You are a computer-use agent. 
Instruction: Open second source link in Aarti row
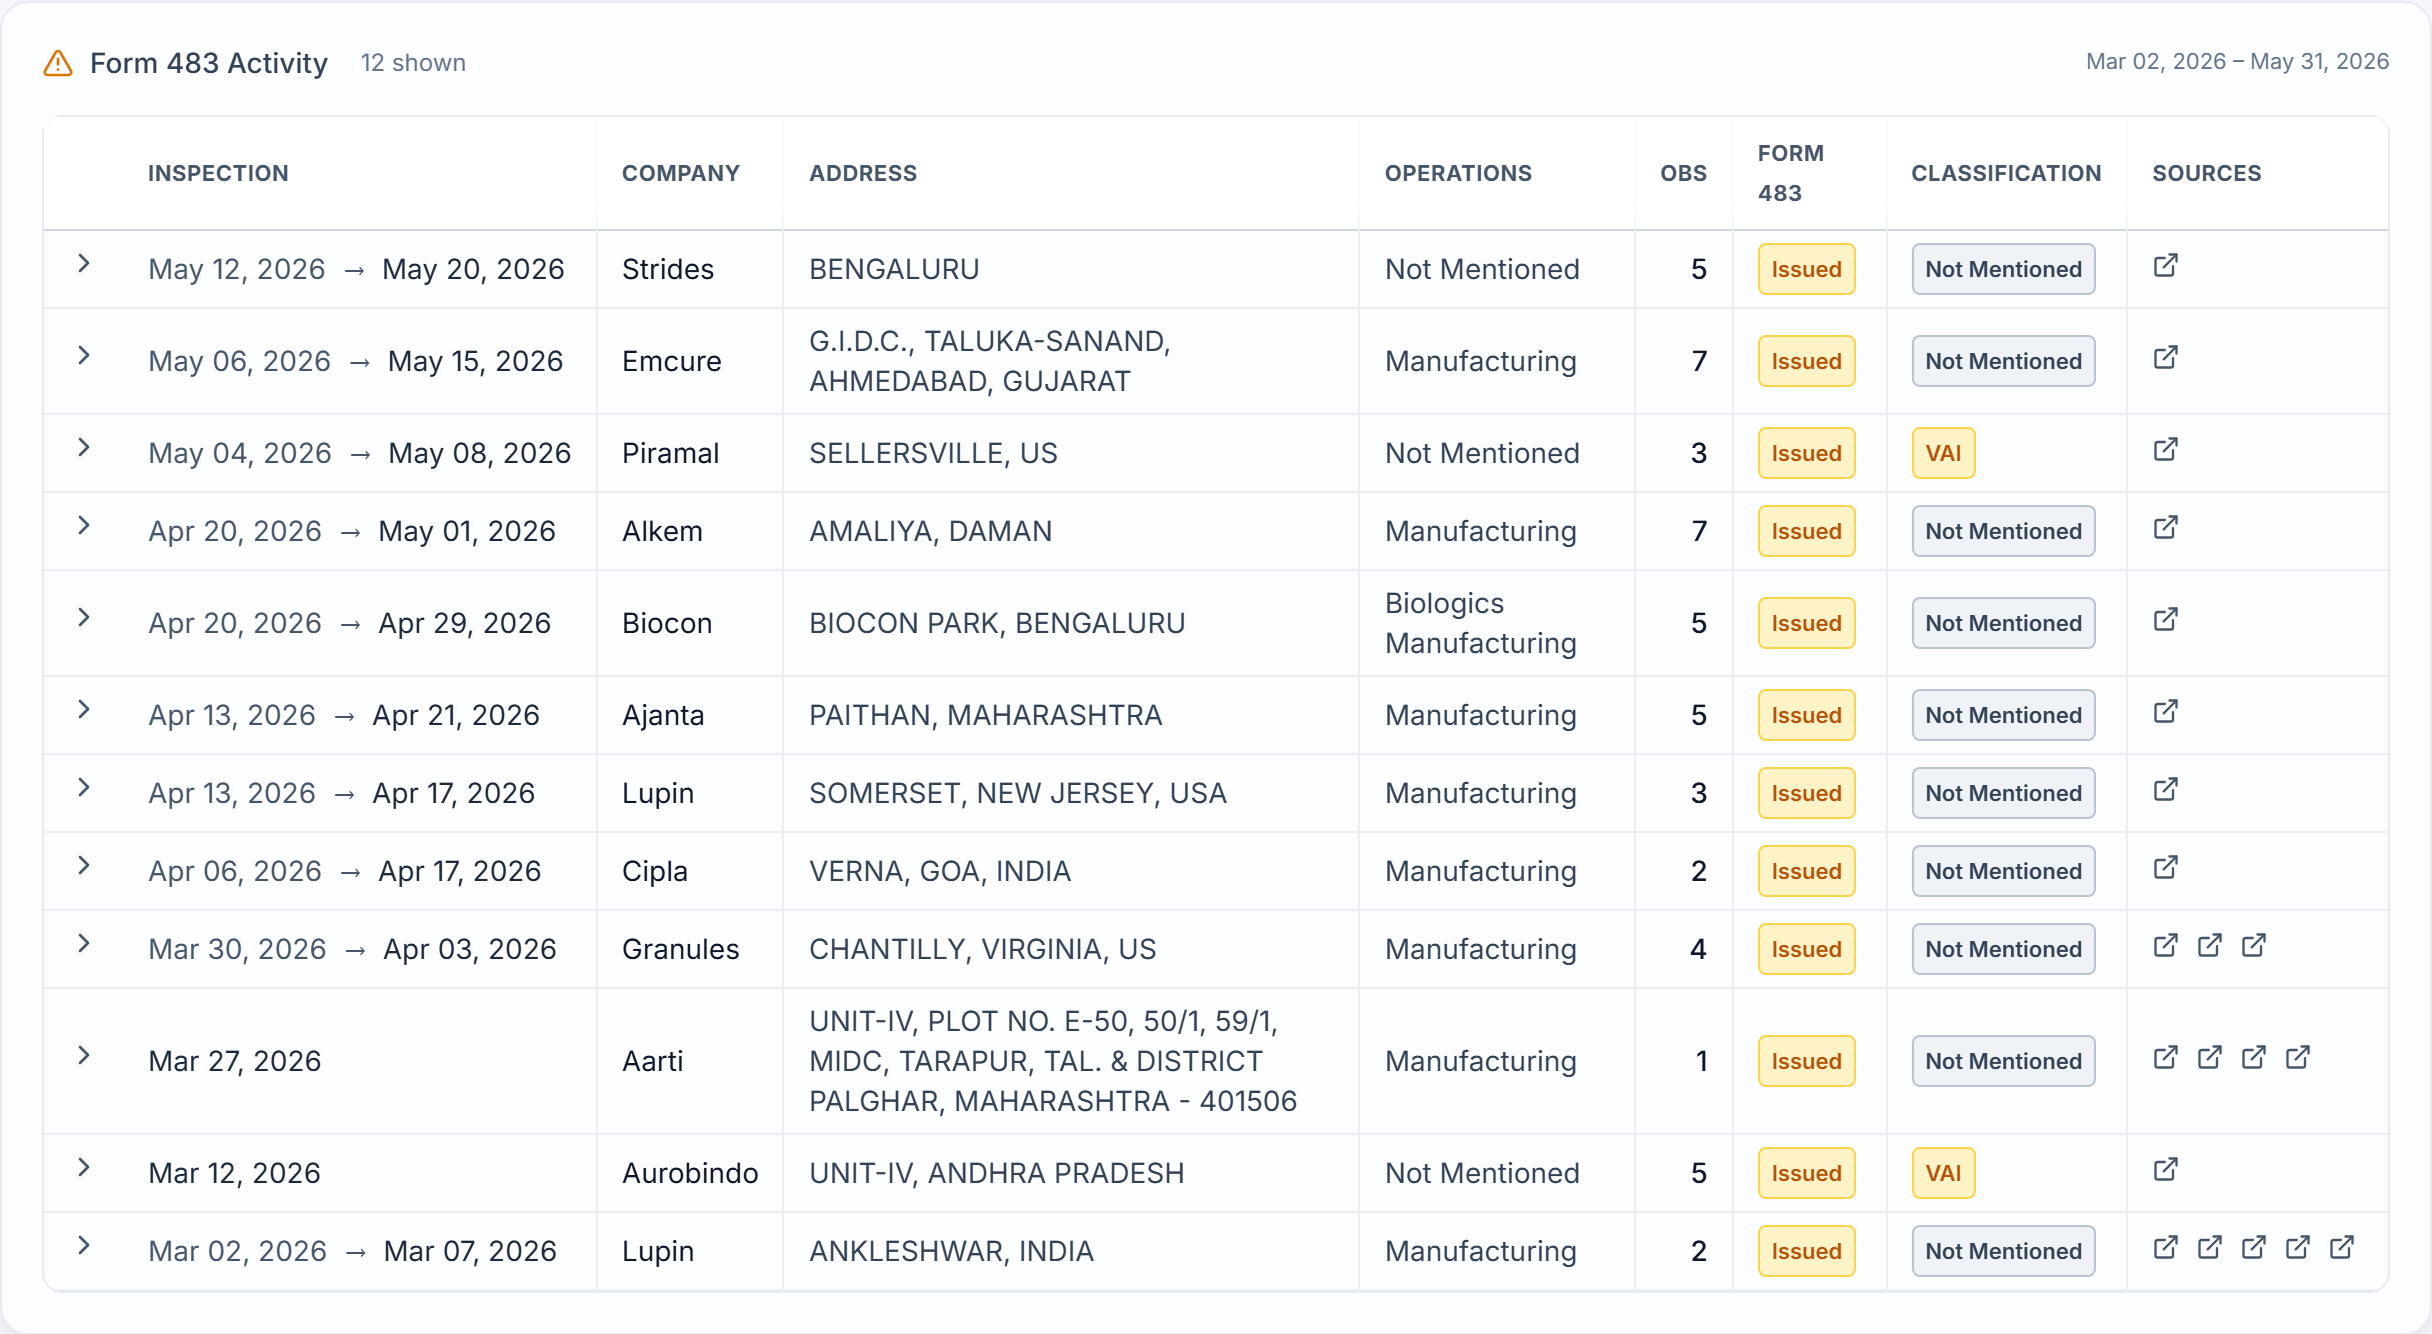2209,1058
